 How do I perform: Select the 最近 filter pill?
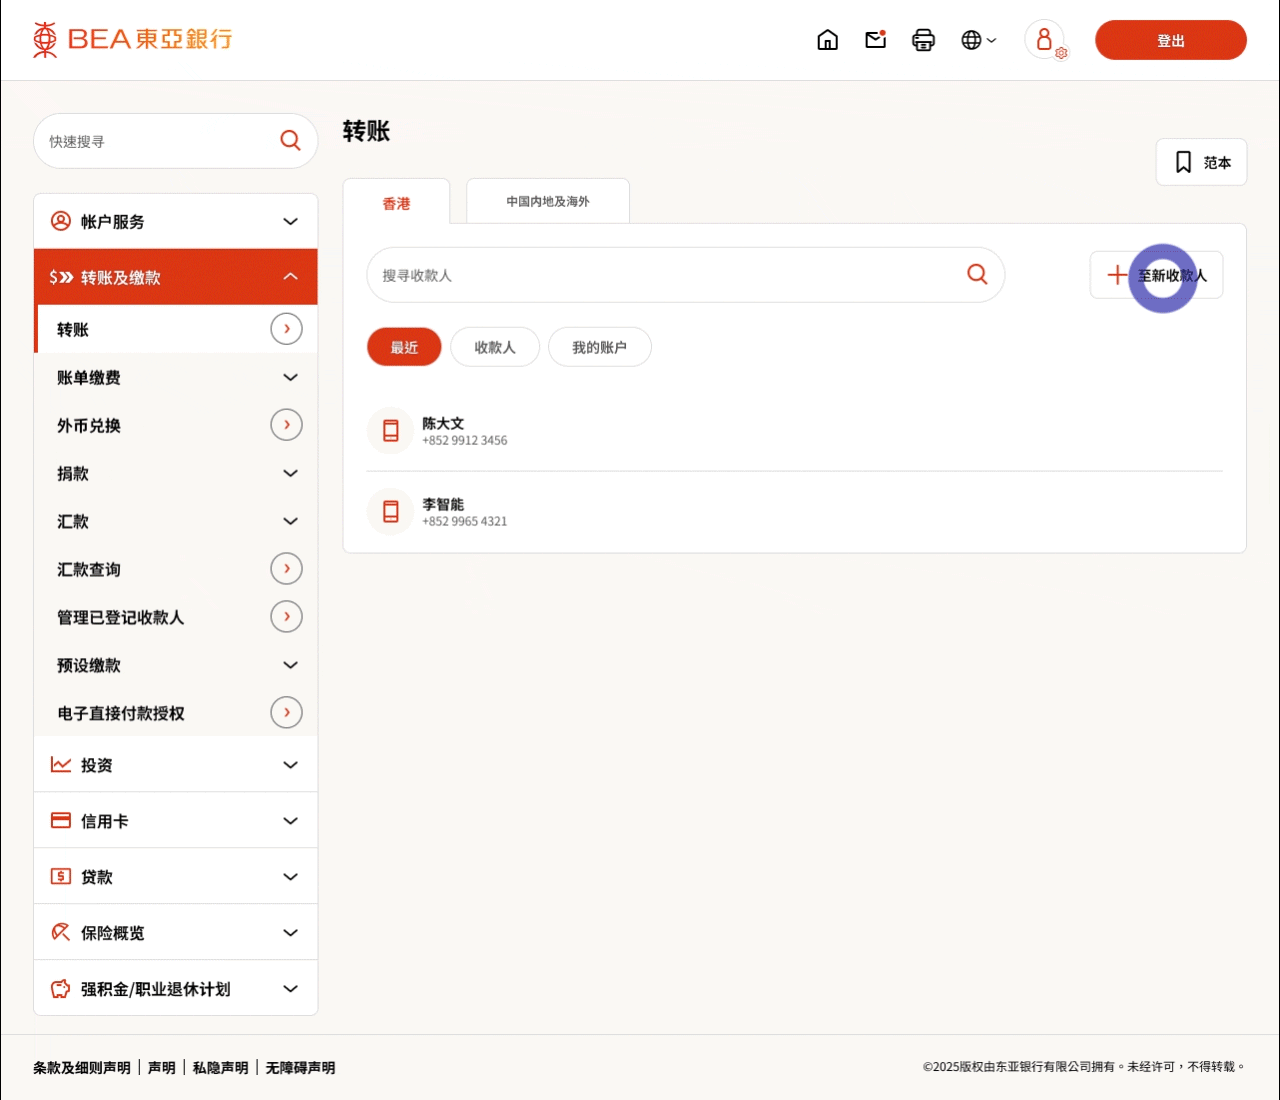pyautogui.click(x=404, y=347)
